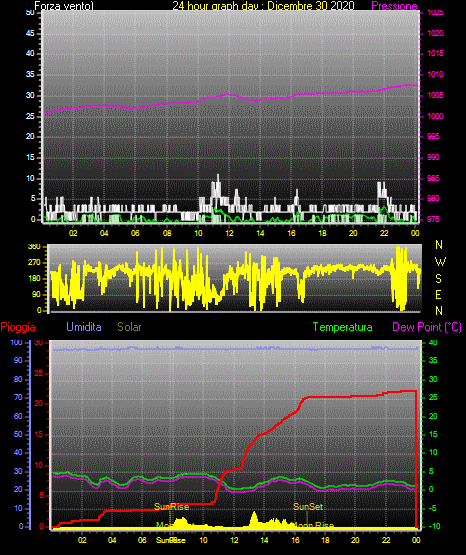This screenshot has height=555, width=466.
Task: Click -5 on the green temperature axis
Action: click(432, 508)
